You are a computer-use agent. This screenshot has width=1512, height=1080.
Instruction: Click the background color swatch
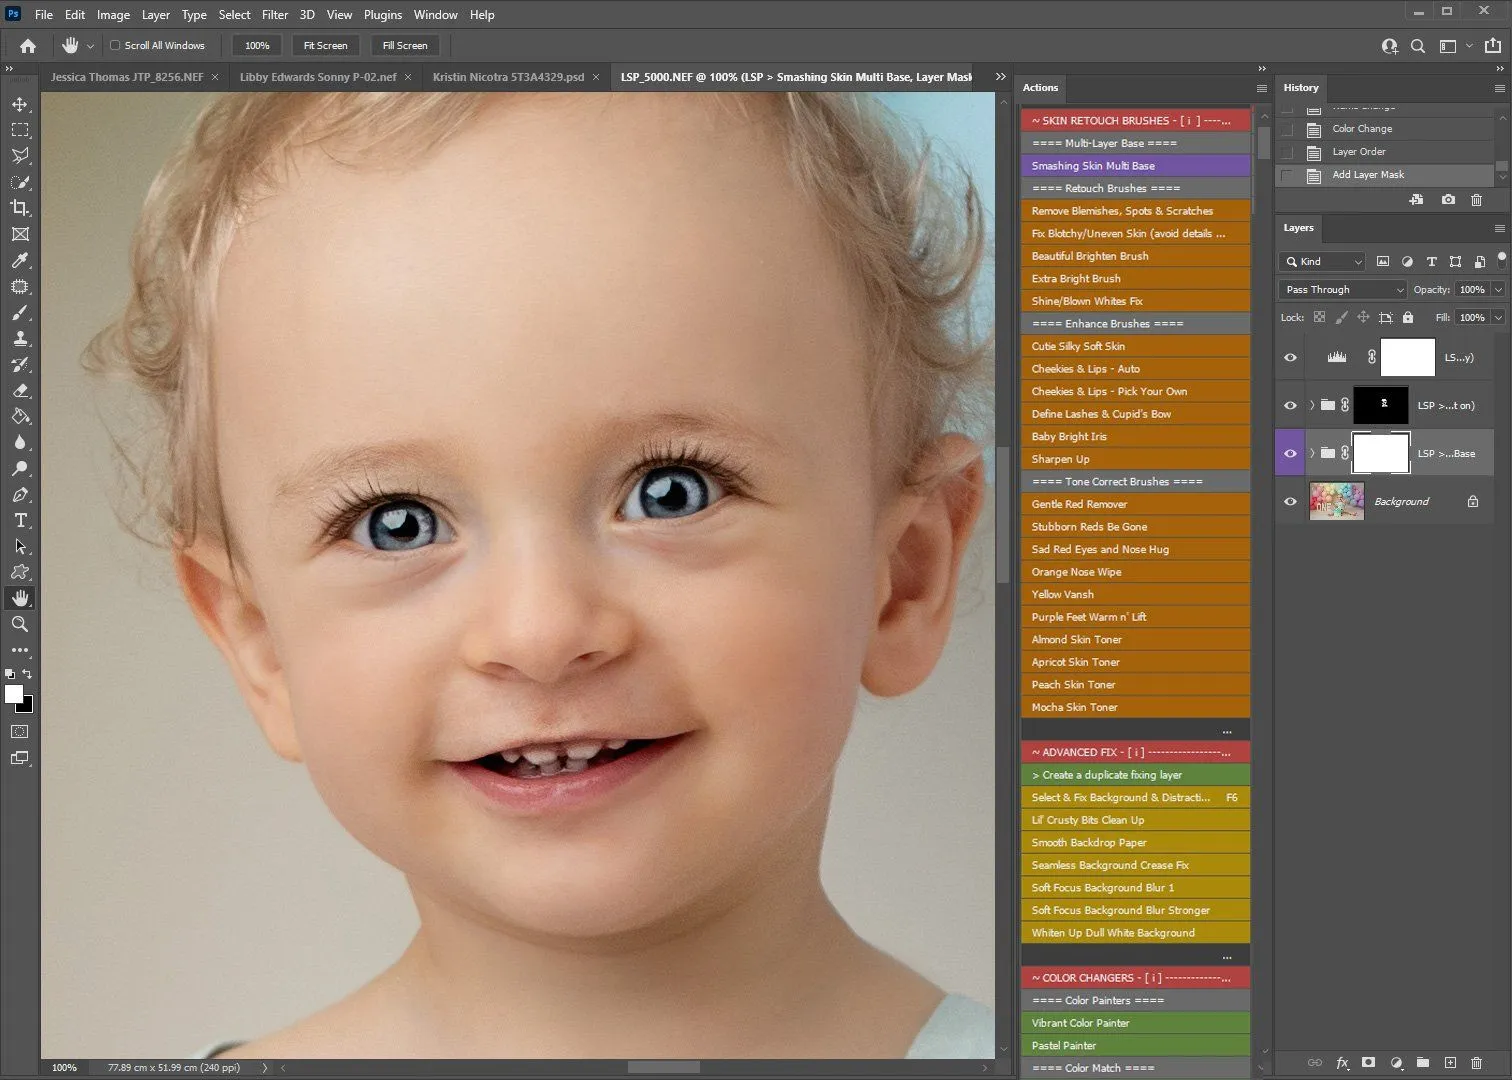click(27, 706)
